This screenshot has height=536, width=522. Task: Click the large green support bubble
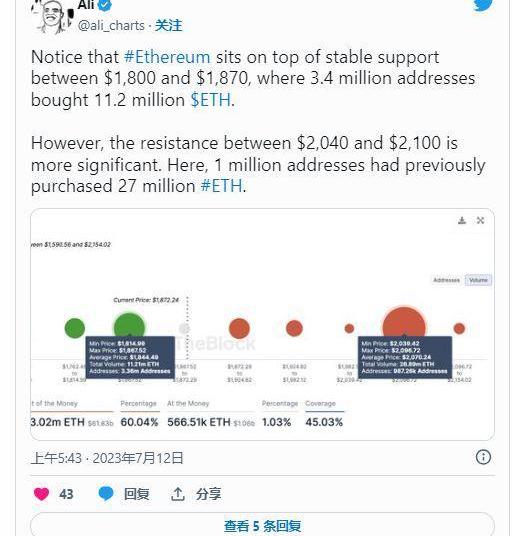coord(129,325)
